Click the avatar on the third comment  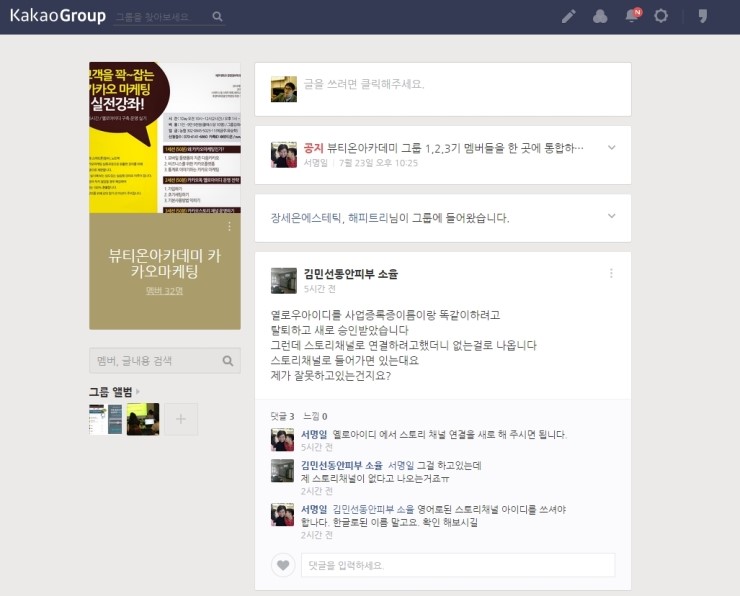[282, 515]
